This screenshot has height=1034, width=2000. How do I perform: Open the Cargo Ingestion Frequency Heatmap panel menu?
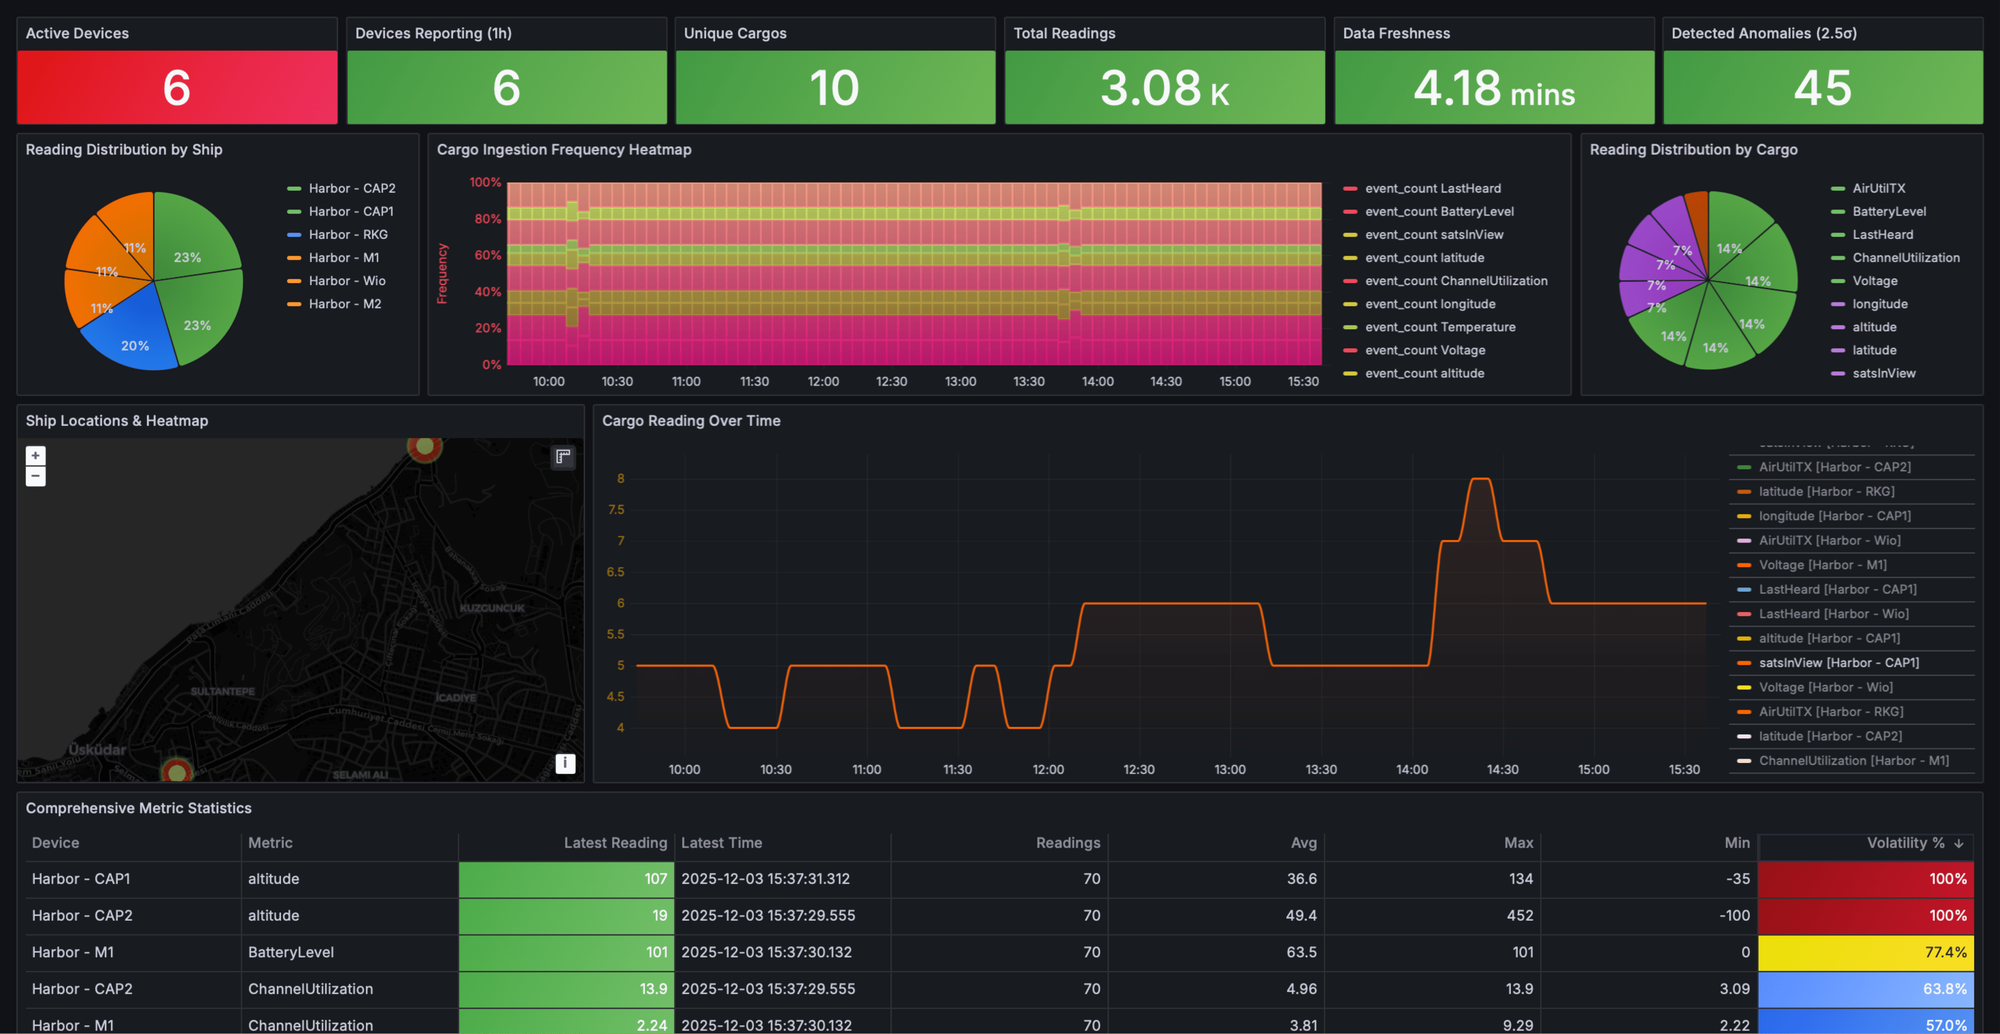[564, 150]
